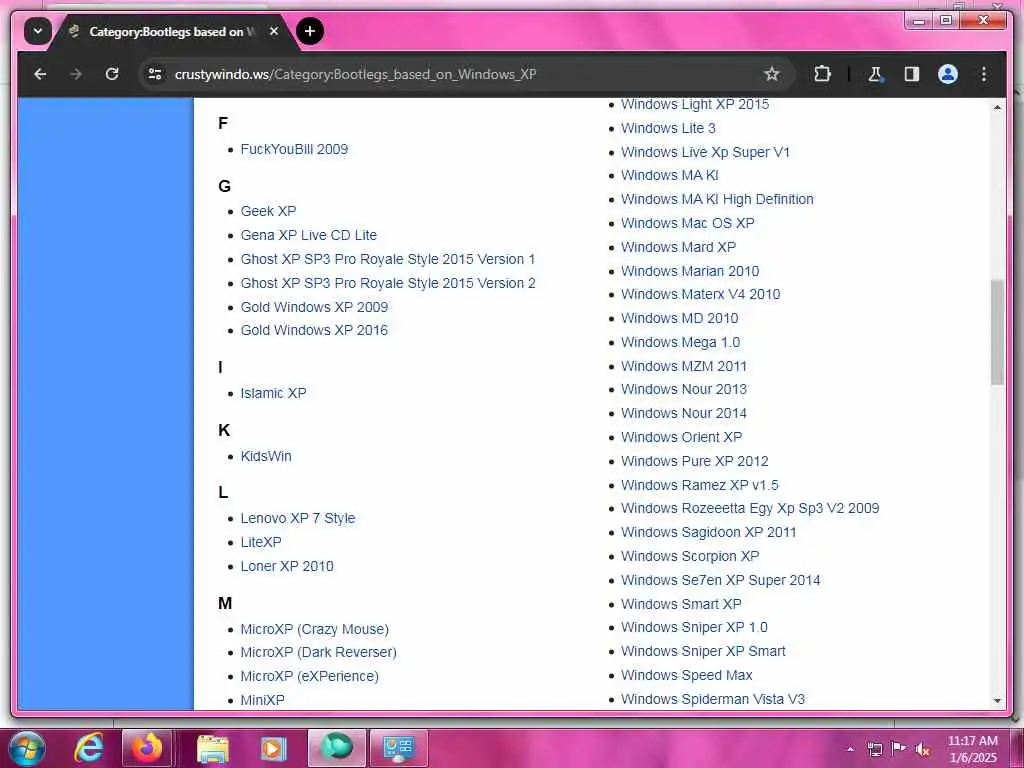1024x768 pixels.
Task: Bookmark this page with the star icon
Action: pyautogui.click(x=772, y=74)
